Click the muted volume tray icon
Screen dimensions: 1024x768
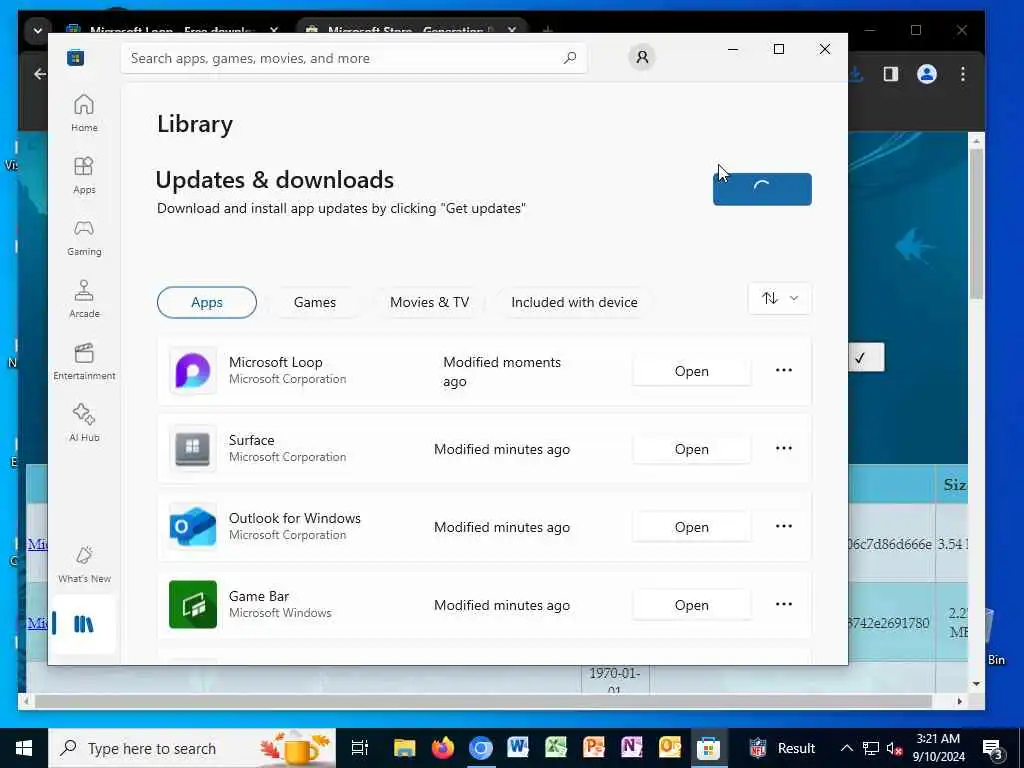[x=894, y=748]
